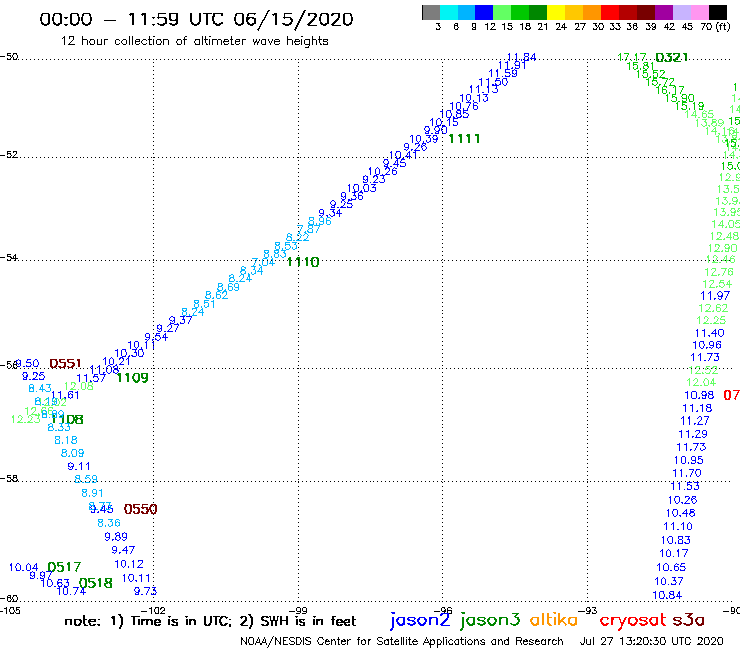The height and width of the screenshot is (650, 740).
Task: Pick the pink swatch in the color scale
Action: tap(700, 12)
